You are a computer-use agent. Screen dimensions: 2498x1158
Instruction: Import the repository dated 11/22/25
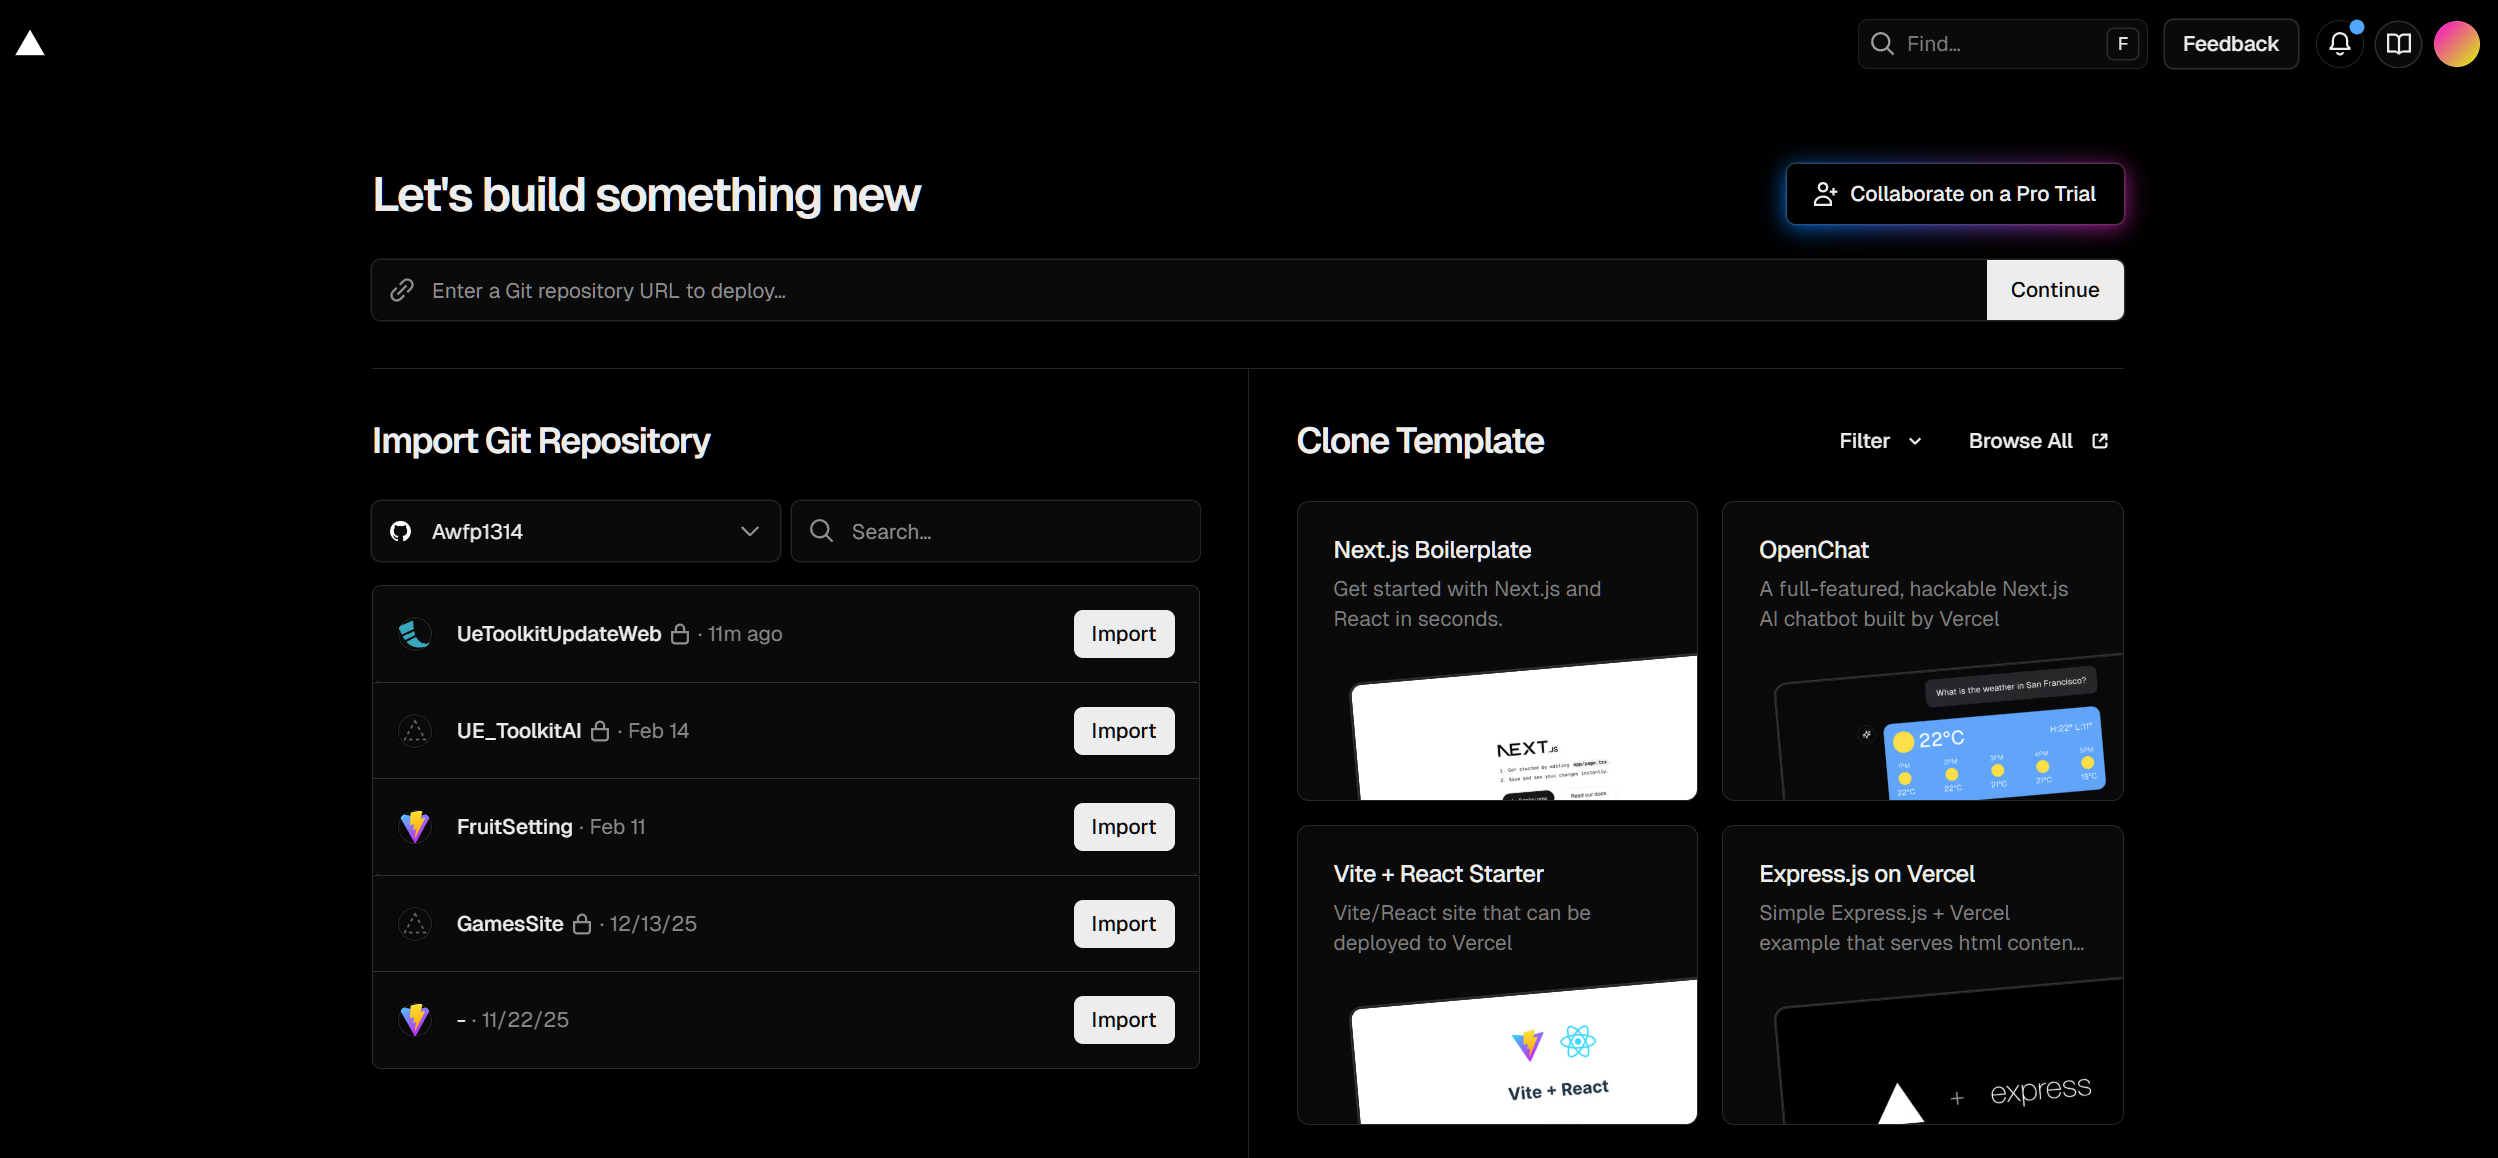(1124, 1020)
